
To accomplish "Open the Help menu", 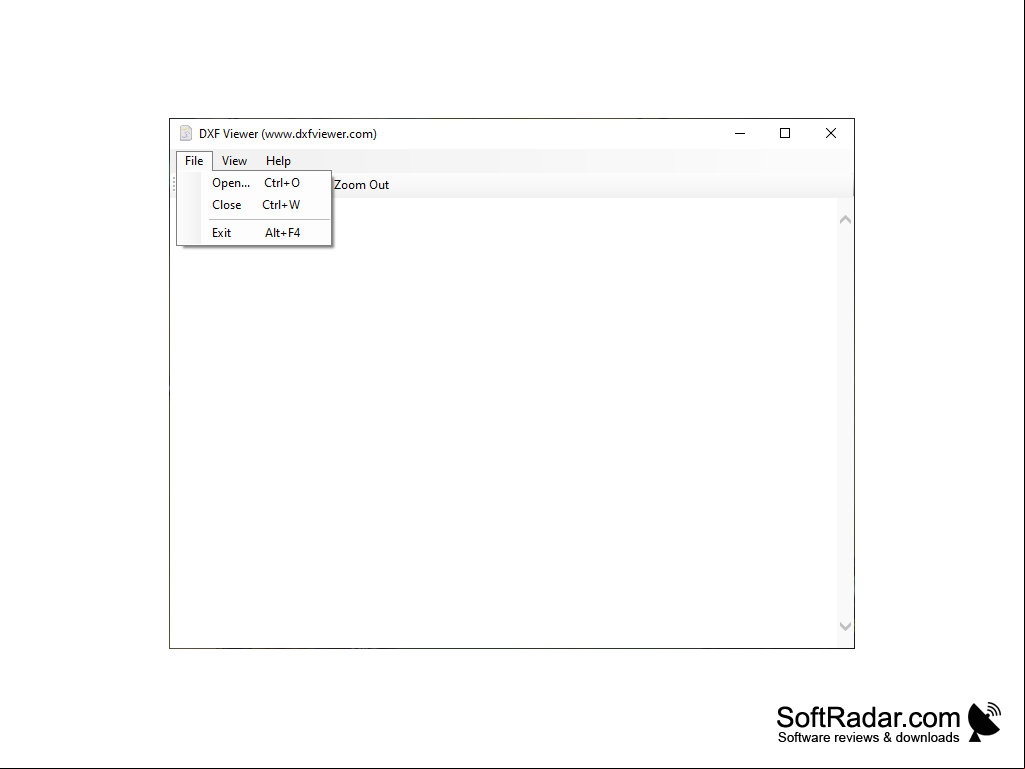I will [x=278, y=161].
